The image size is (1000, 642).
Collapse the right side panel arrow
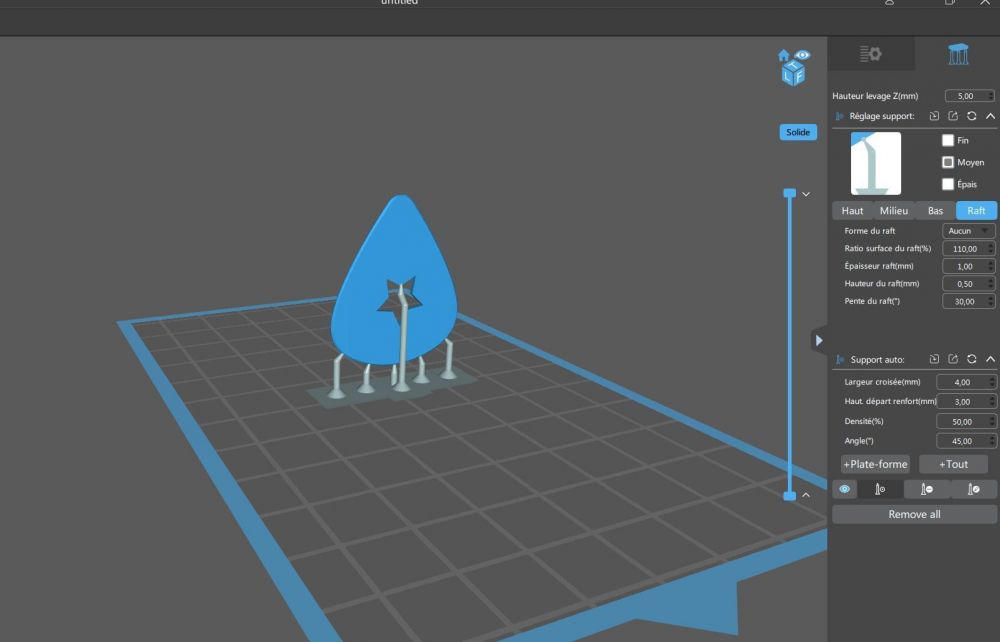(x=819, y=340)
